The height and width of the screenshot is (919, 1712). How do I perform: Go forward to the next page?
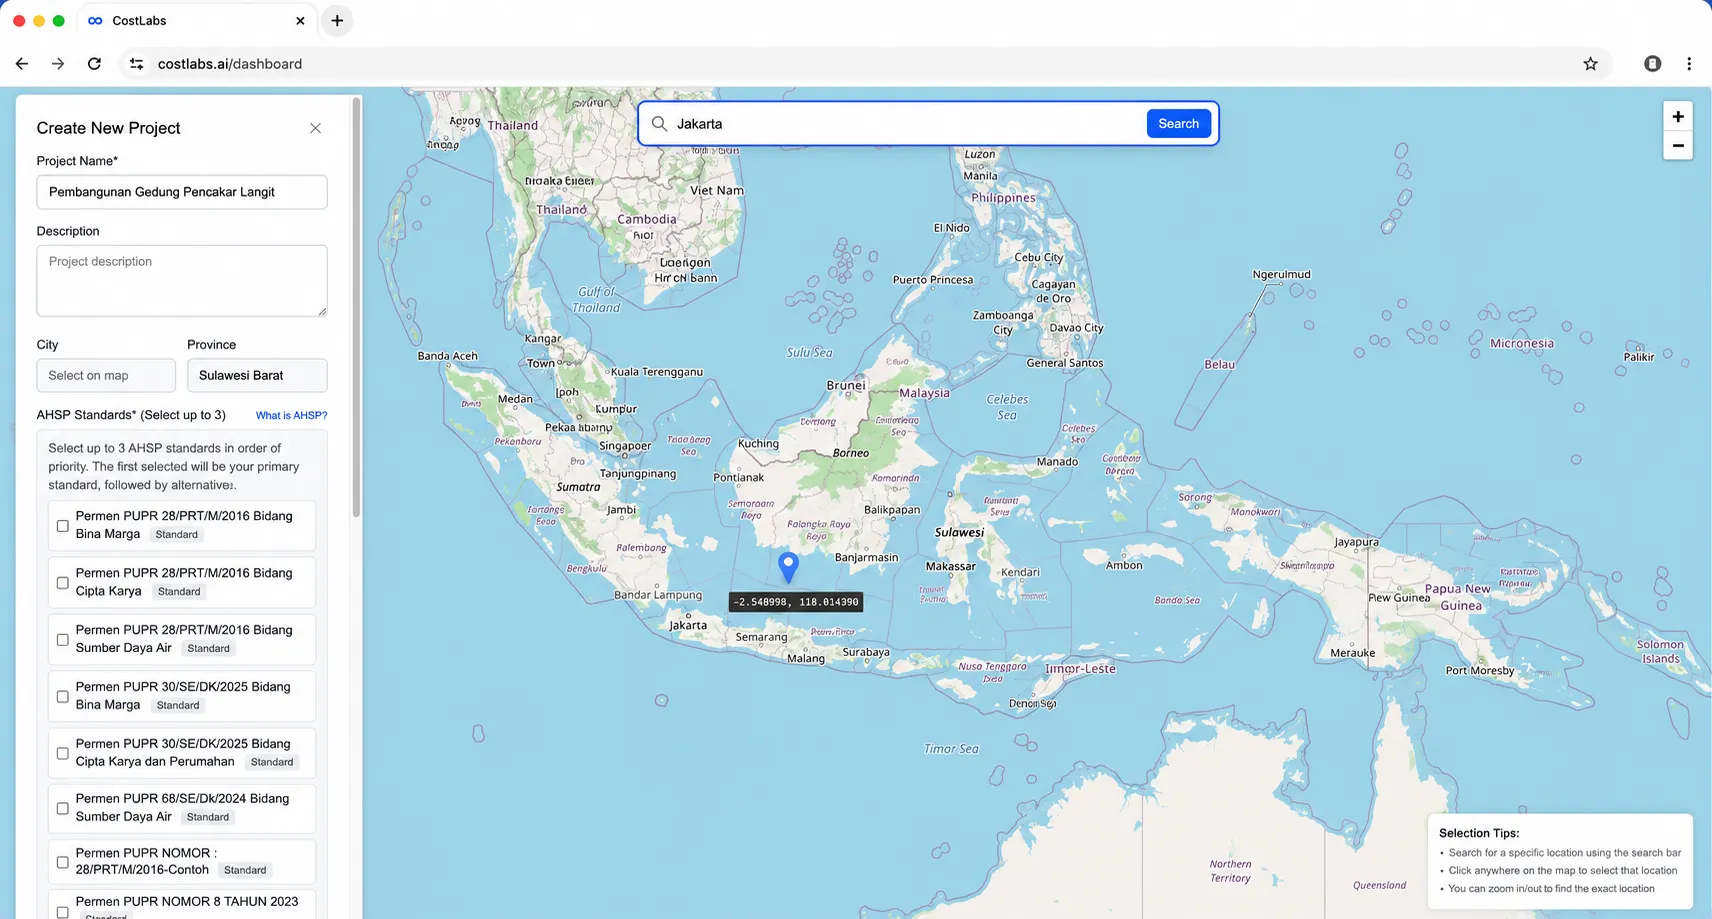click(58, 64)
